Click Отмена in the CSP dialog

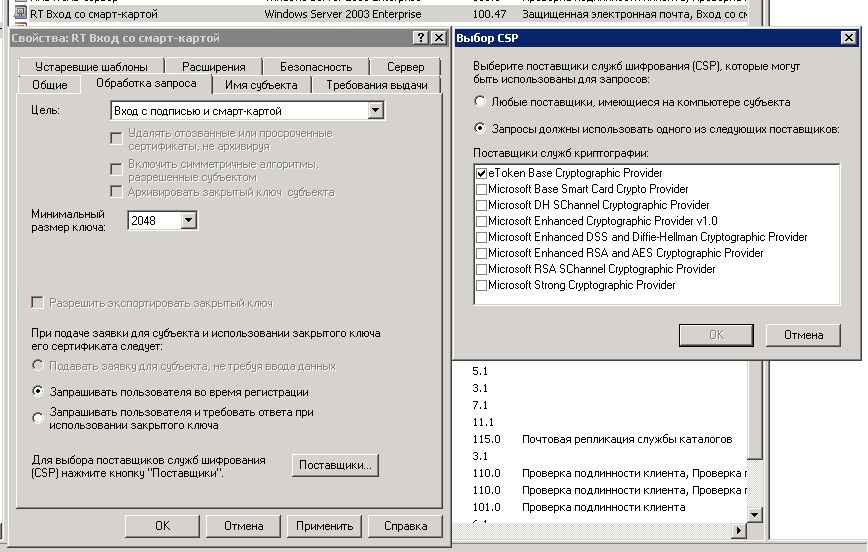(x=803, y=335)
